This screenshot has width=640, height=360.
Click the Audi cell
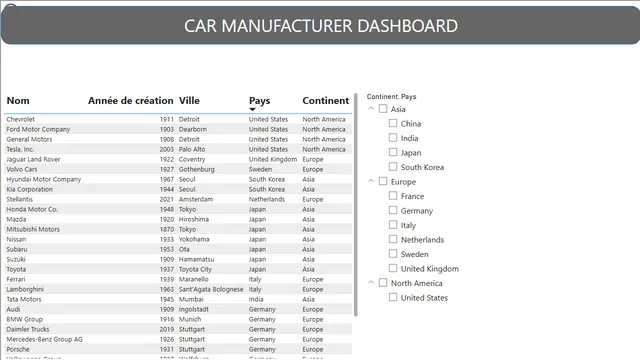(x=13, y=309)
